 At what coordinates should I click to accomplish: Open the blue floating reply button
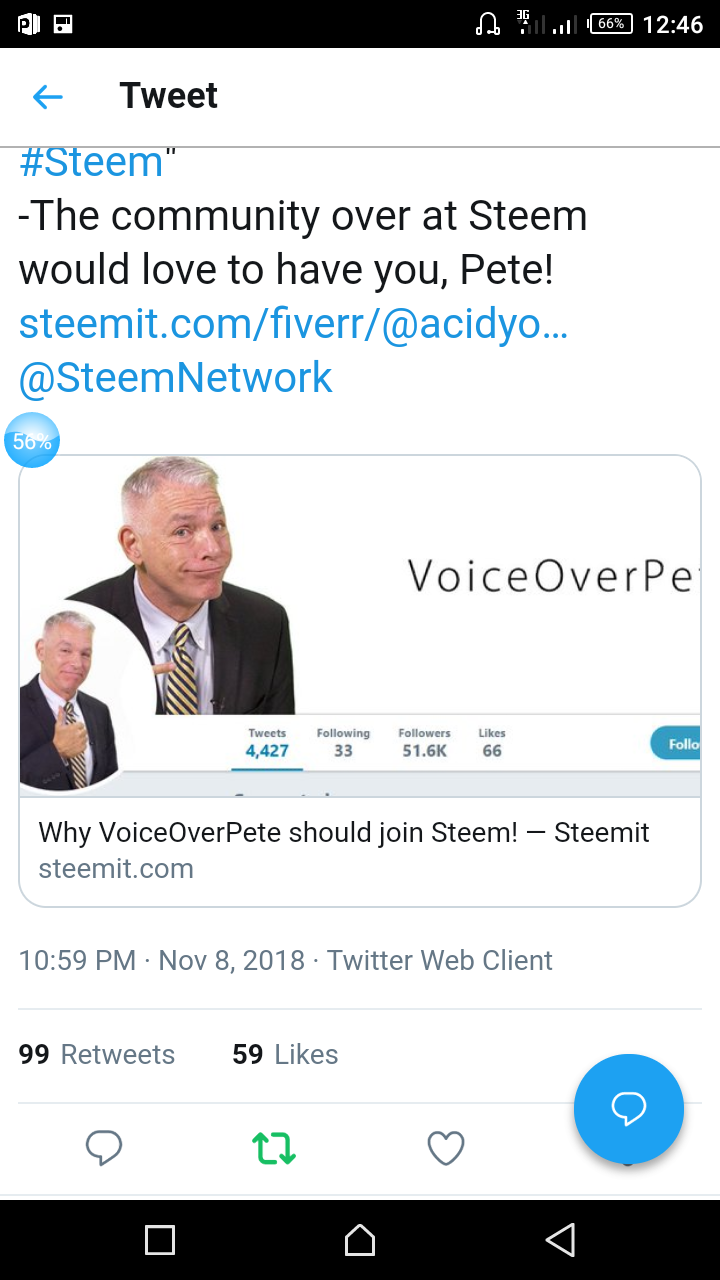(x=629, y=1108)
